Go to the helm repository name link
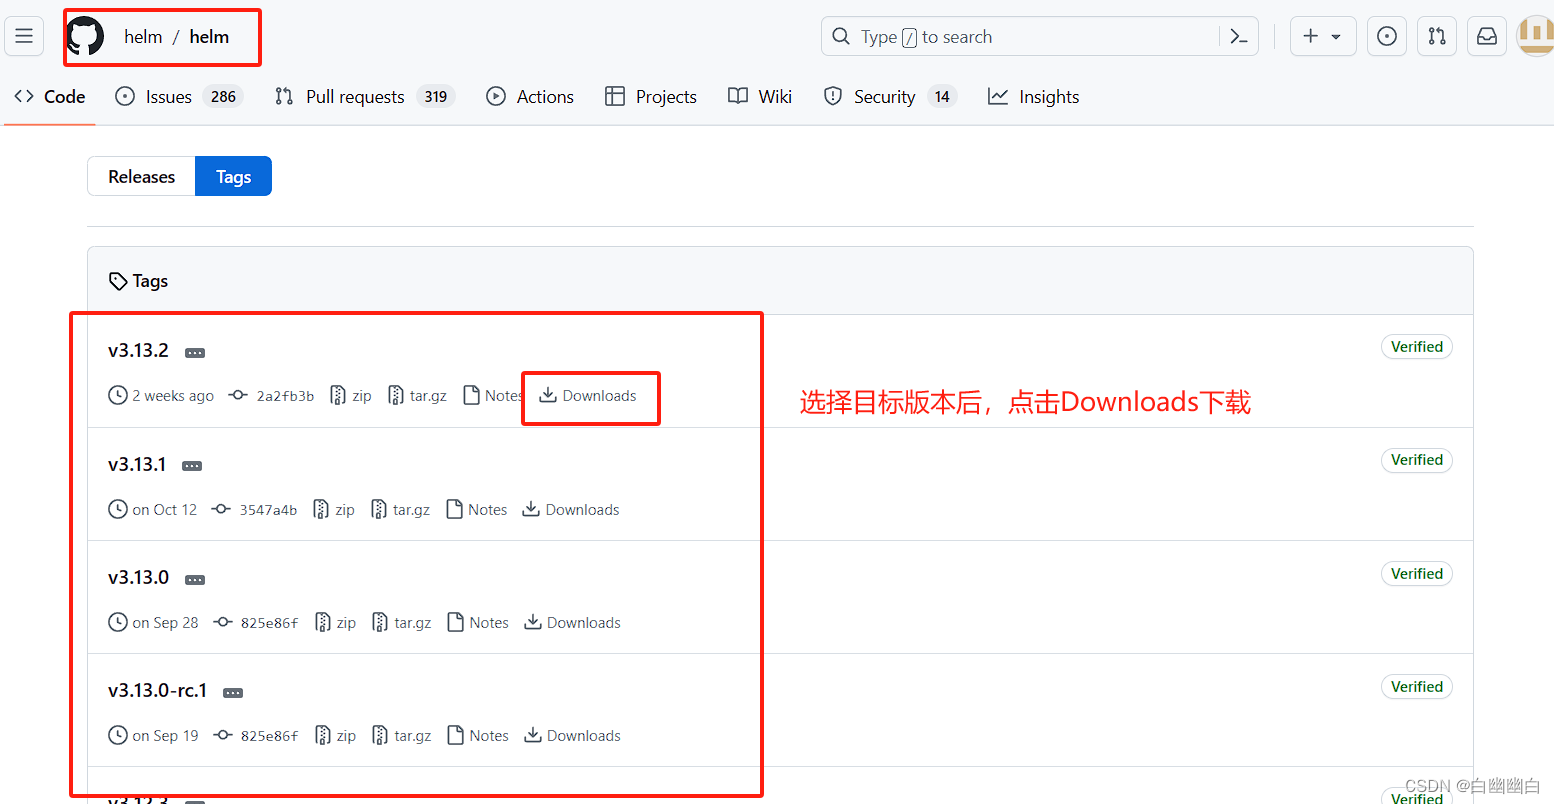Viewport: 1554px width, 804px height. [209, 37]
